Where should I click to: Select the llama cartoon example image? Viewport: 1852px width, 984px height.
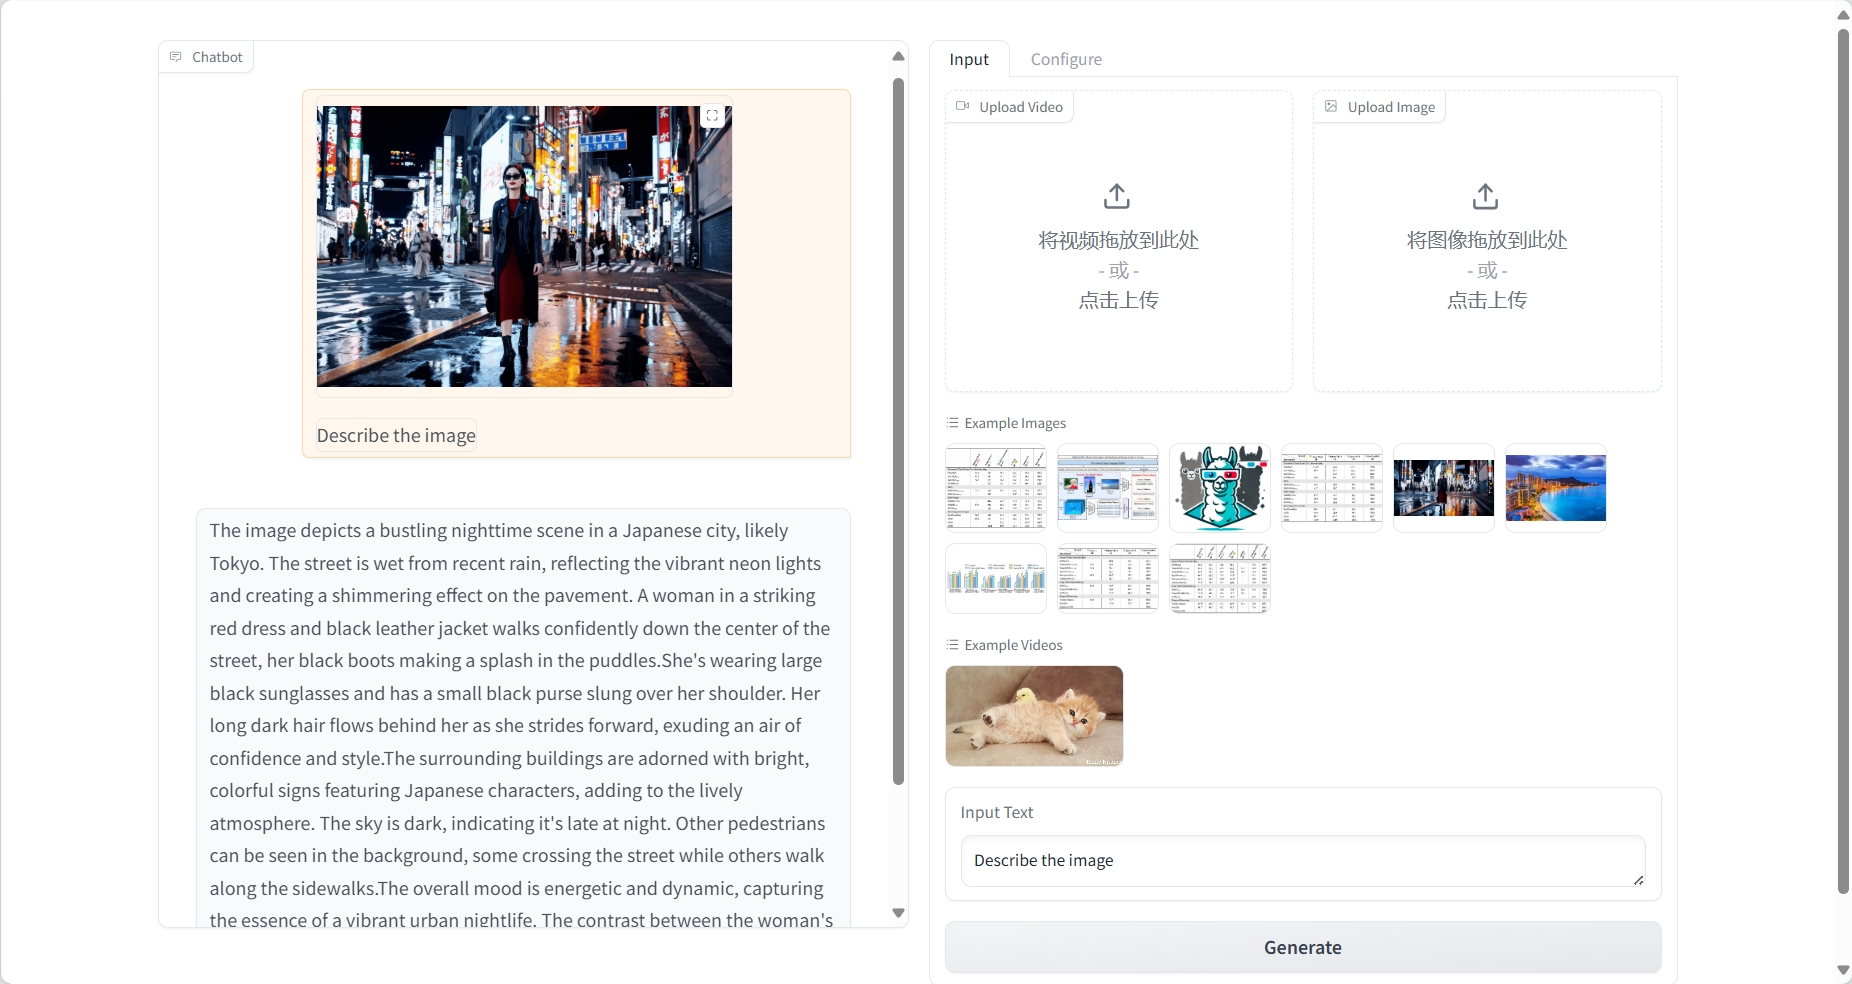coord(1219,488)
